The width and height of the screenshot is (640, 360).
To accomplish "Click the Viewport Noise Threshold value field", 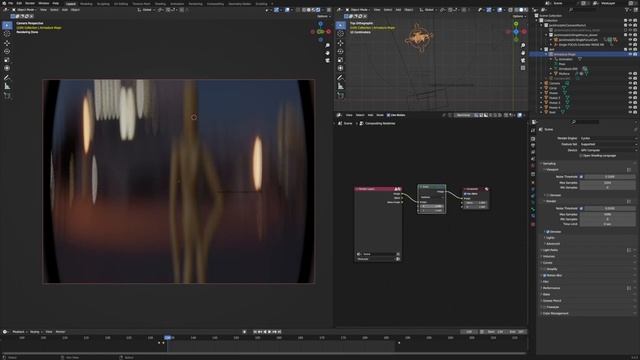I will click(x=609, y=177).
